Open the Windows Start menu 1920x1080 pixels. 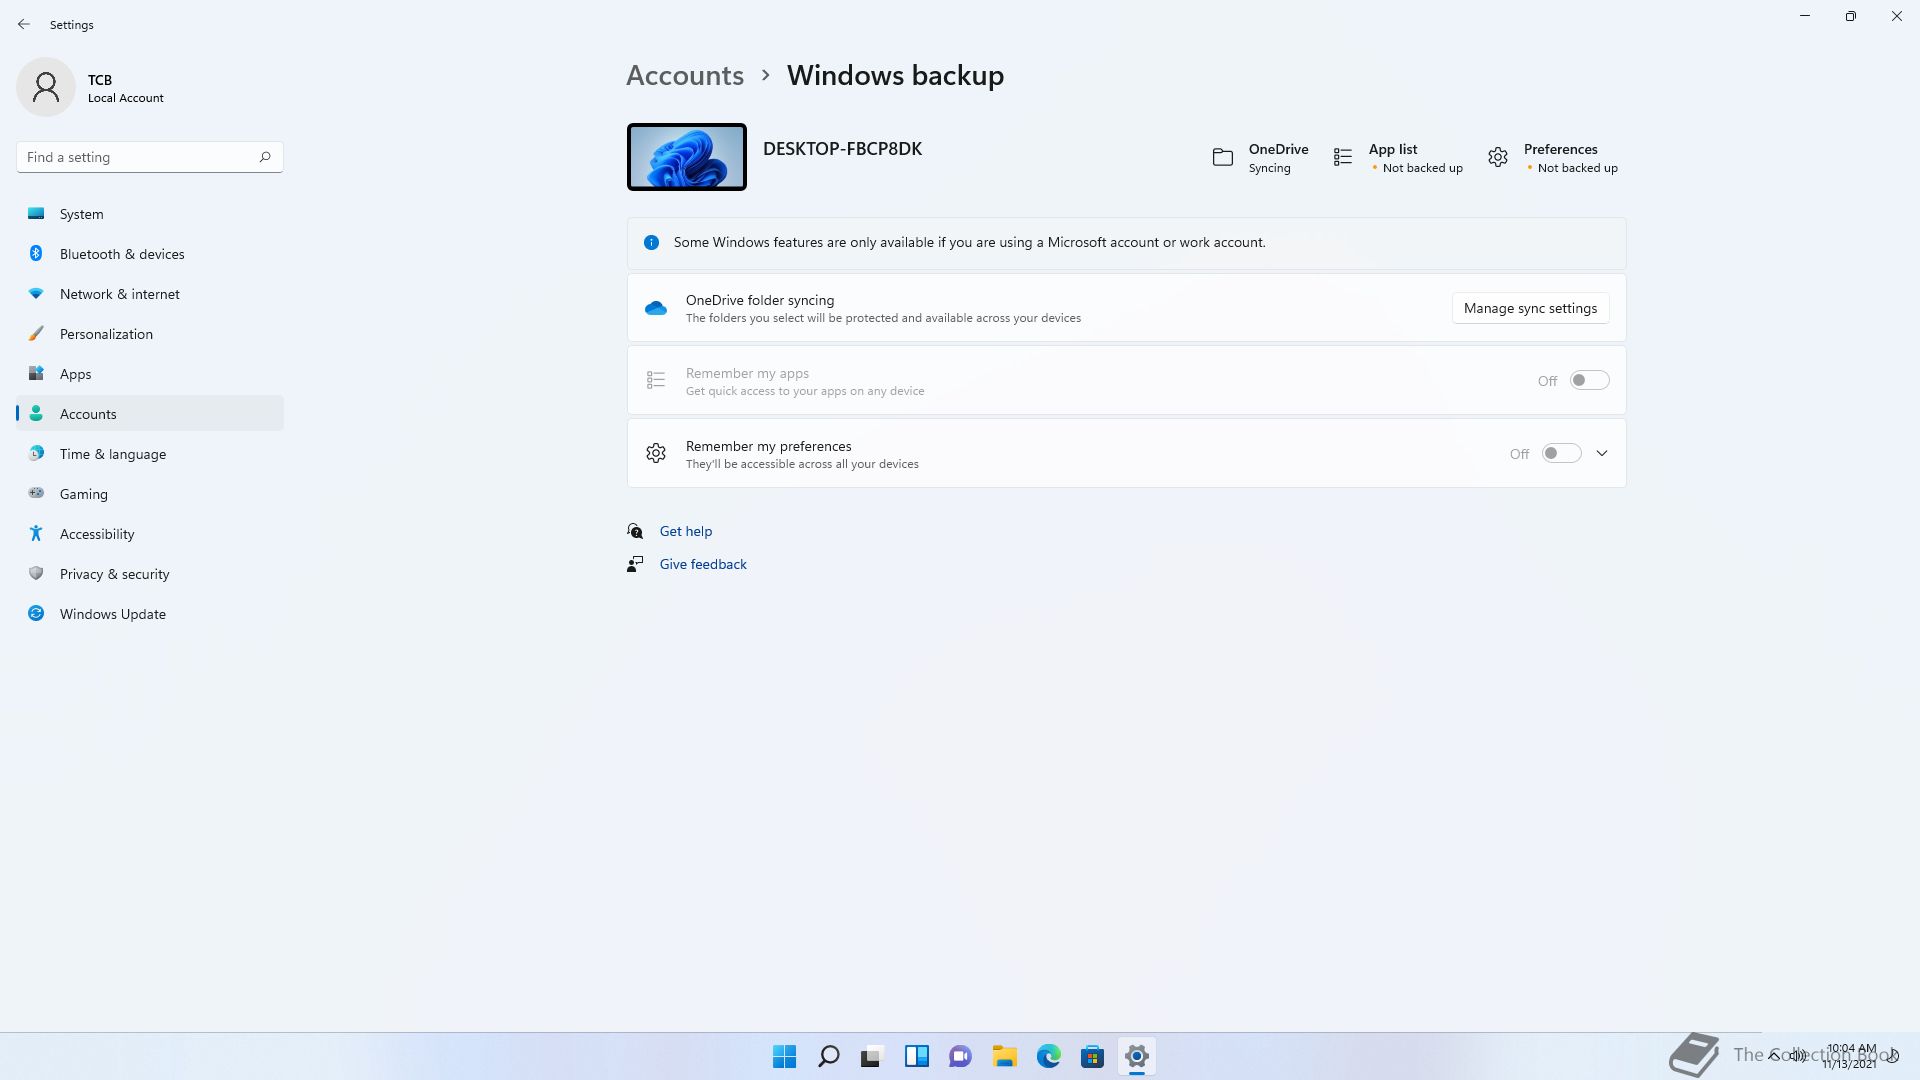pos(784,1056)
